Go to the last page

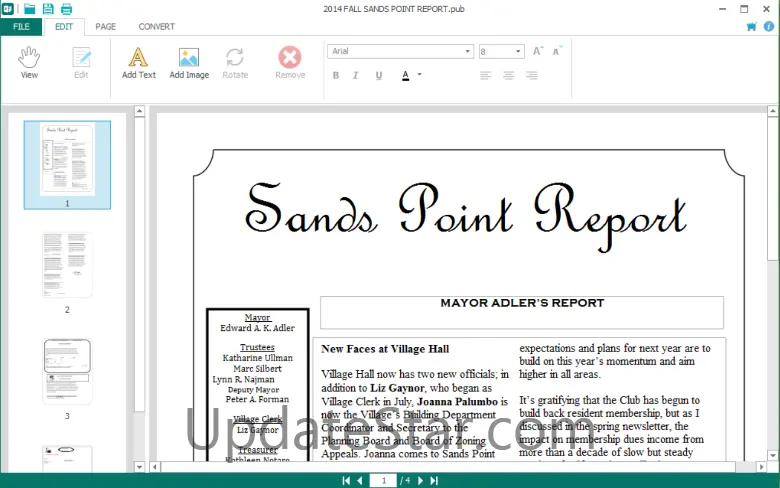pos(434,481)
